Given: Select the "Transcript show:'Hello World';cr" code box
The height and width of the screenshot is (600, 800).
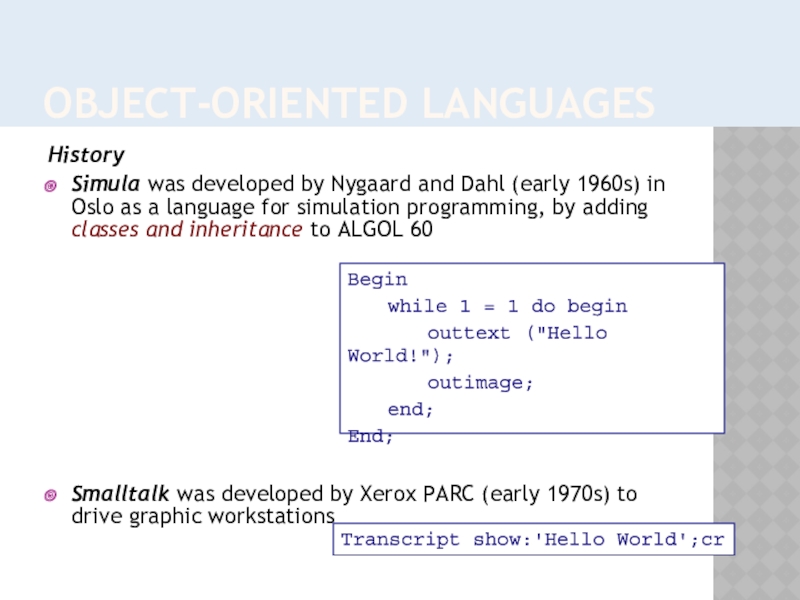Looking at the screenshot, I should pyautogui.click(x=533, y=540).
